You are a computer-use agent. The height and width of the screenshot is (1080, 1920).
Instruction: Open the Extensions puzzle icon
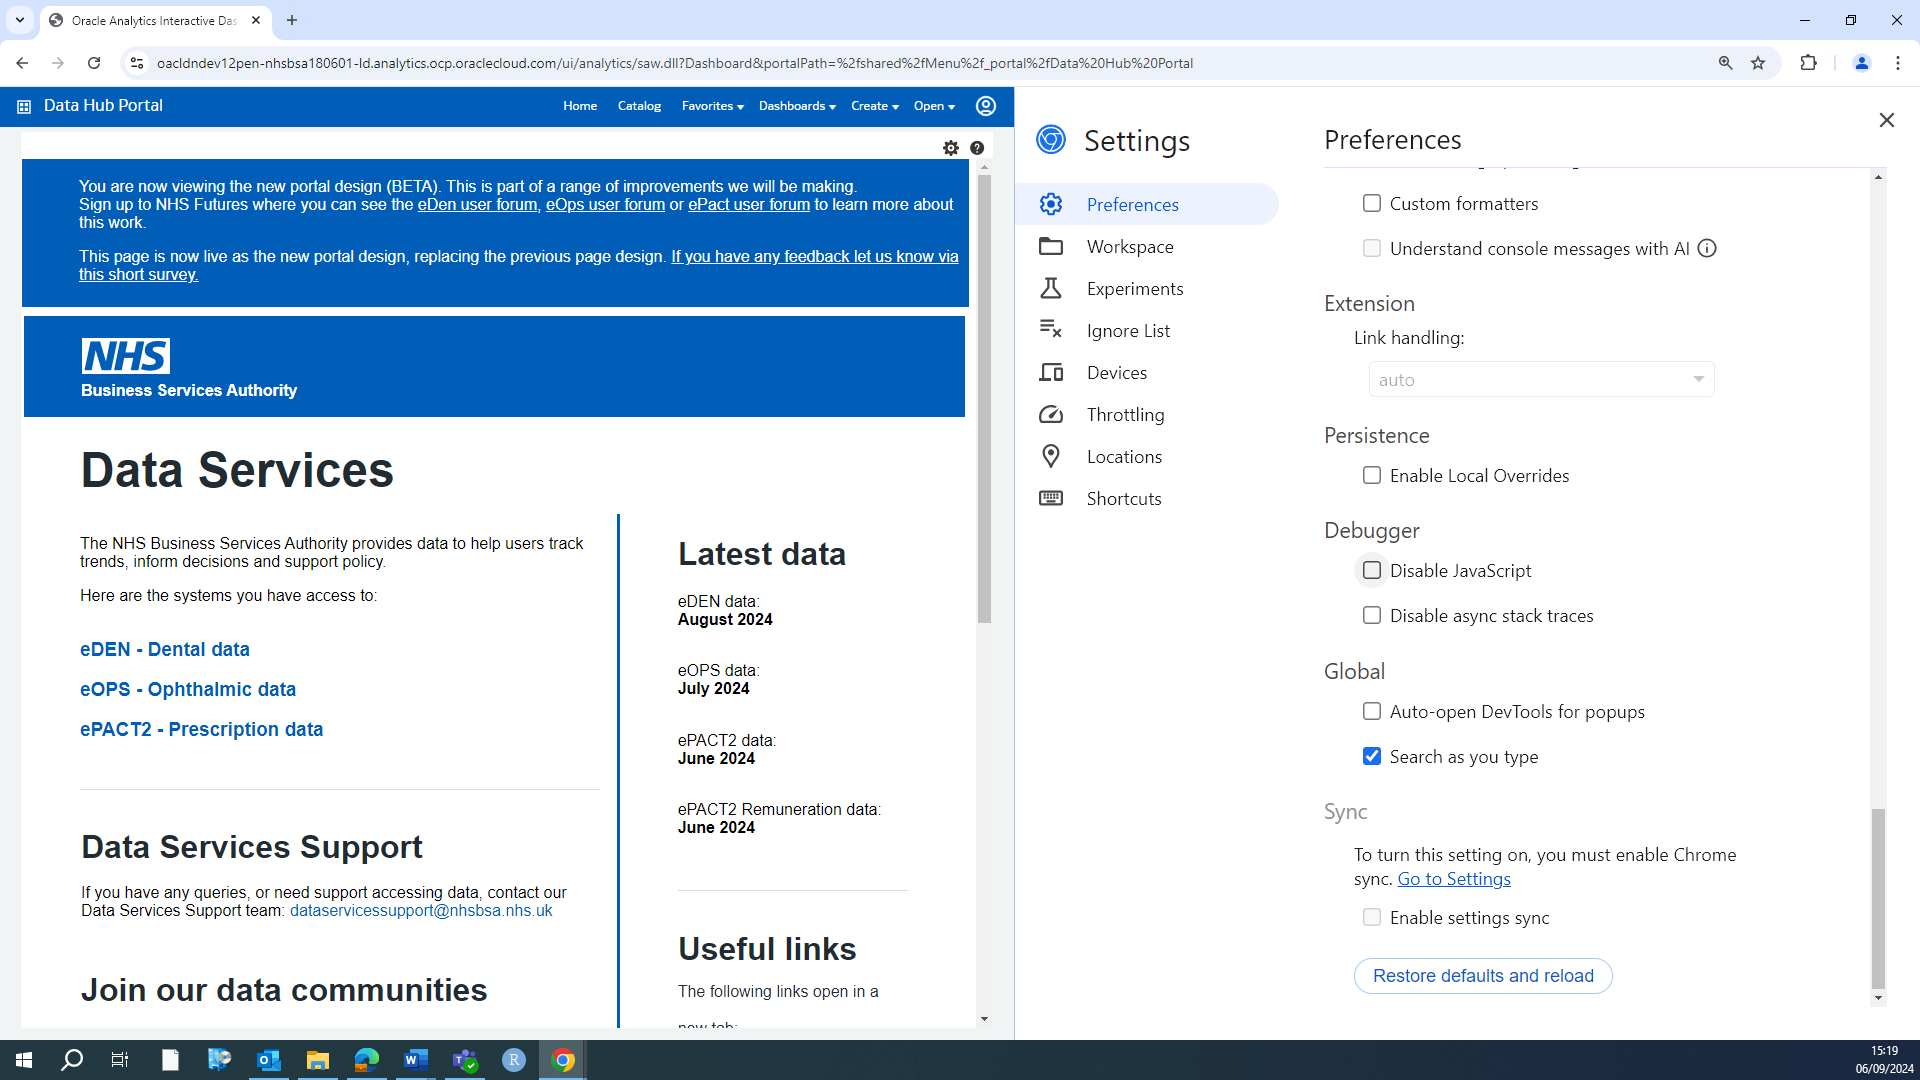[1808, 63]
